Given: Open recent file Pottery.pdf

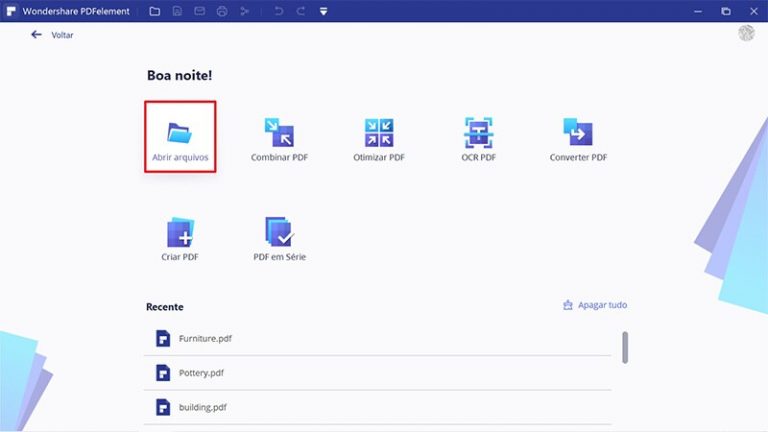Looking at the screenshot, I should 378,373.
